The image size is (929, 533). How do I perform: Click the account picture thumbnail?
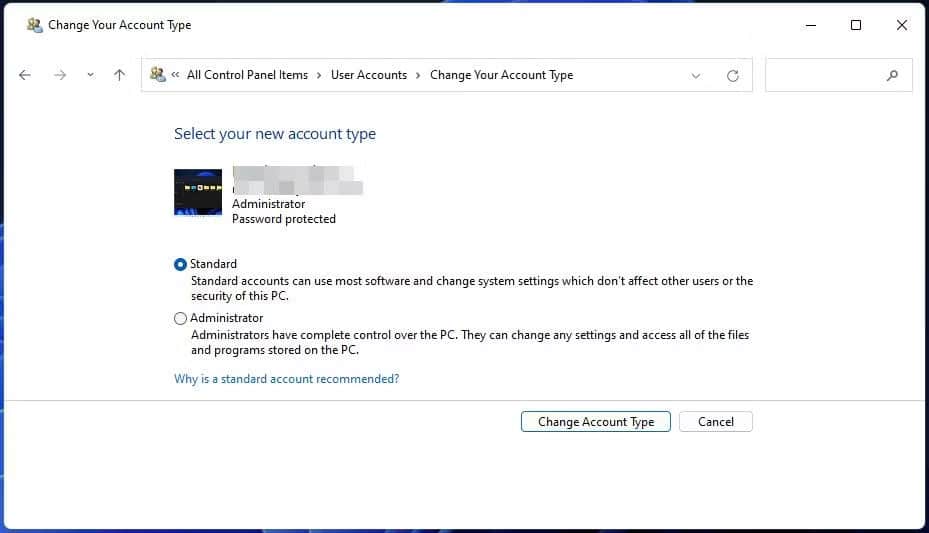click(198, 192)
